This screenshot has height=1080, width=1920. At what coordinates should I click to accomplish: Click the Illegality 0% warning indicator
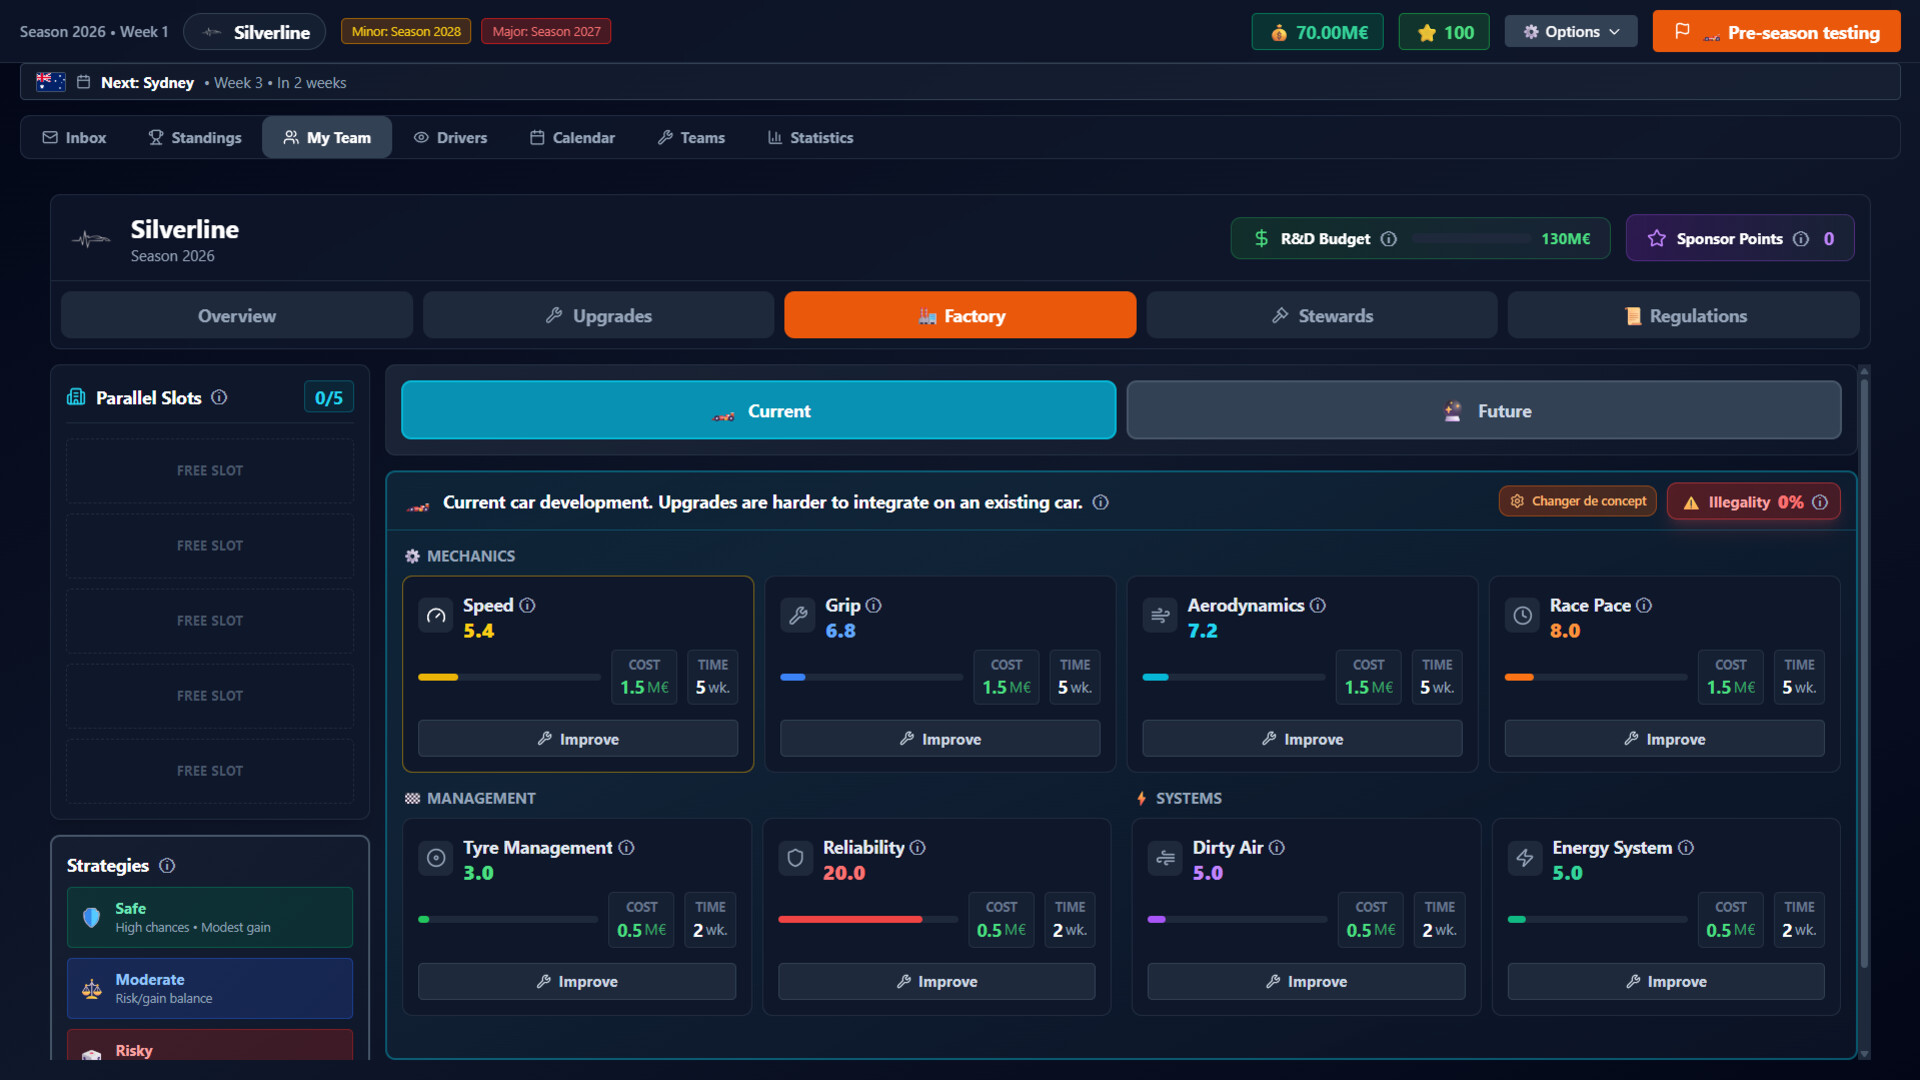[1753, 501]
